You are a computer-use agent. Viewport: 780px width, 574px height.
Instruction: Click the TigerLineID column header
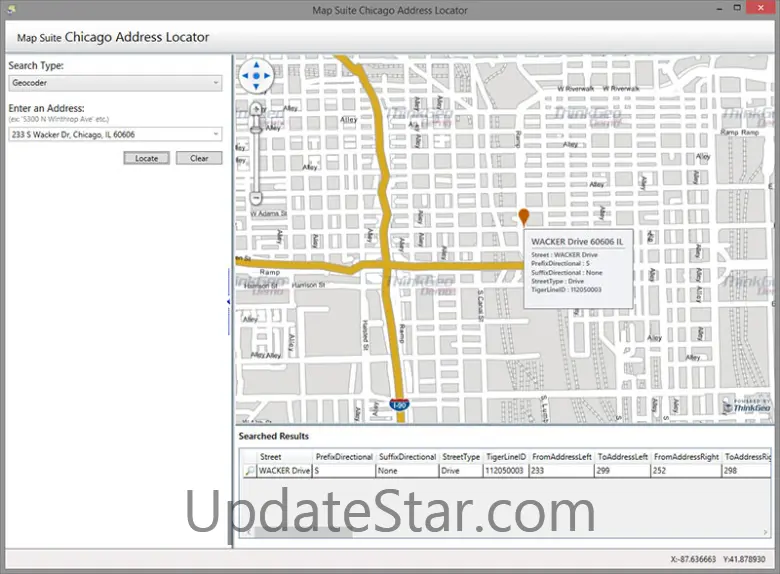pyautogui.click(x=506, y=457)
